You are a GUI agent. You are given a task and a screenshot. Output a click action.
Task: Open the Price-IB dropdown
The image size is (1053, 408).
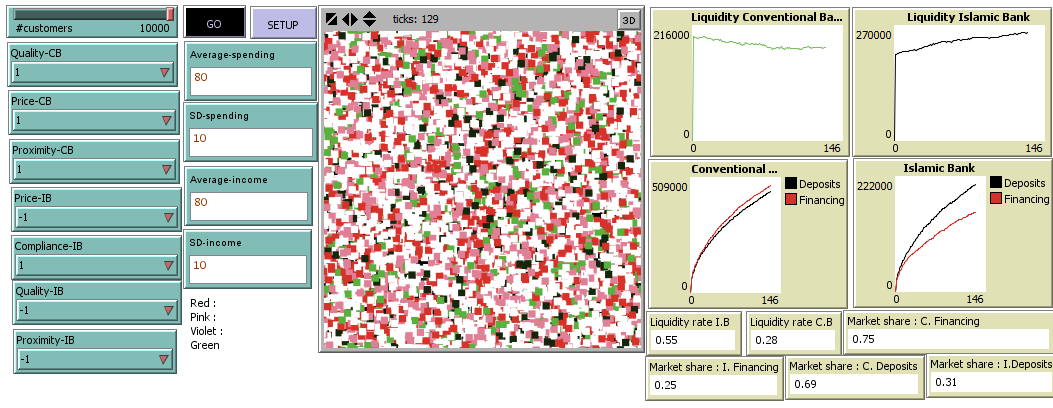pos(96,216)
